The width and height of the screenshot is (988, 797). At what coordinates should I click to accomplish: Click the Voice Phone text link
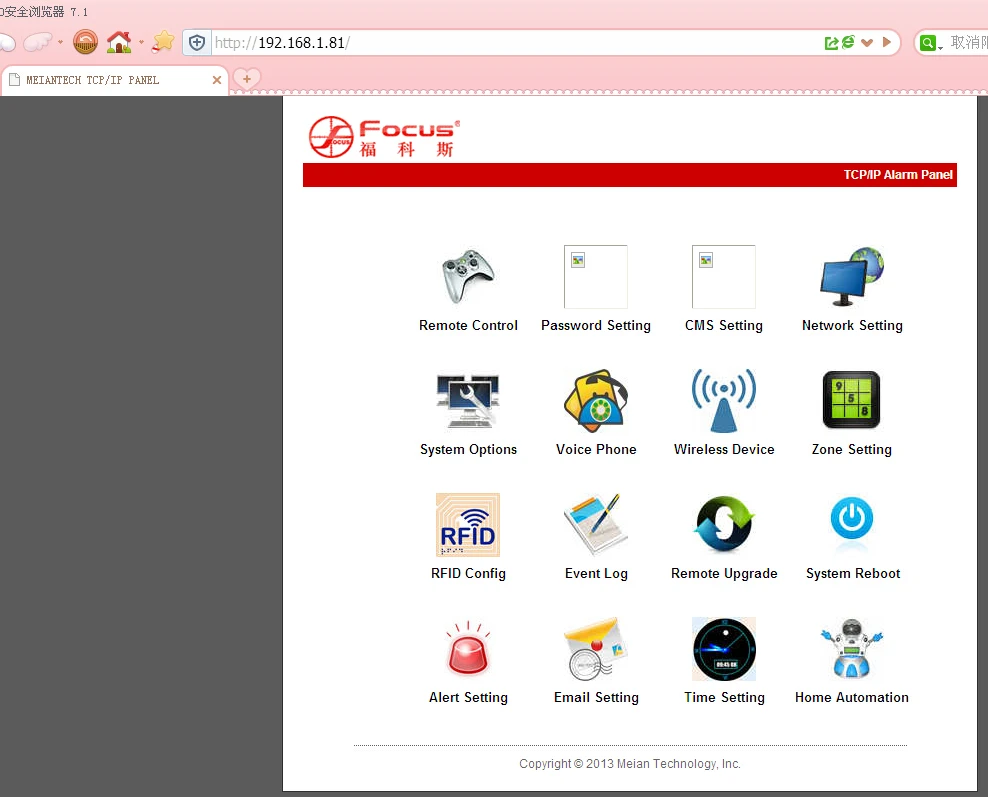pos(595,450)
